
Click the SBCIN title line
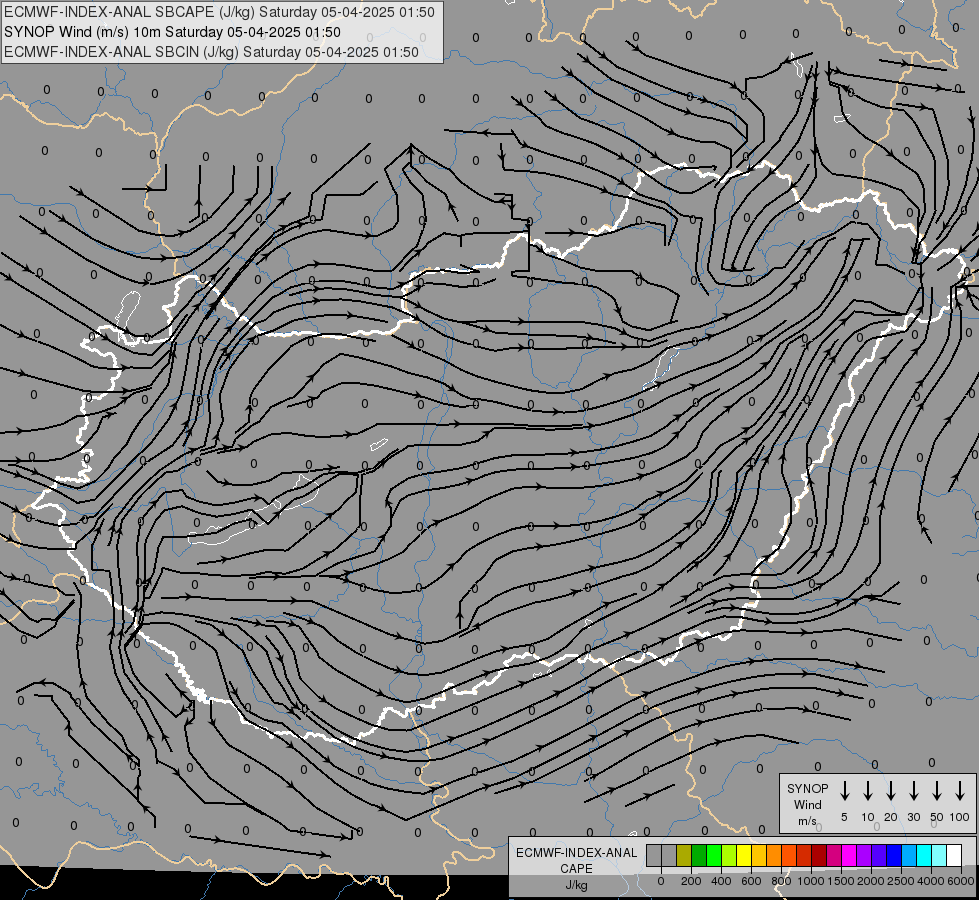tap(211, 52)
